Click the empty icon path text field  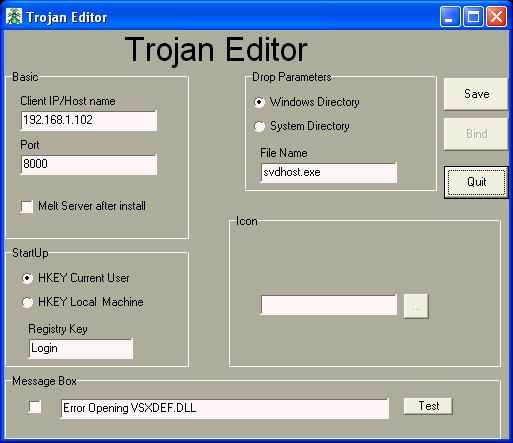[329, 305]
